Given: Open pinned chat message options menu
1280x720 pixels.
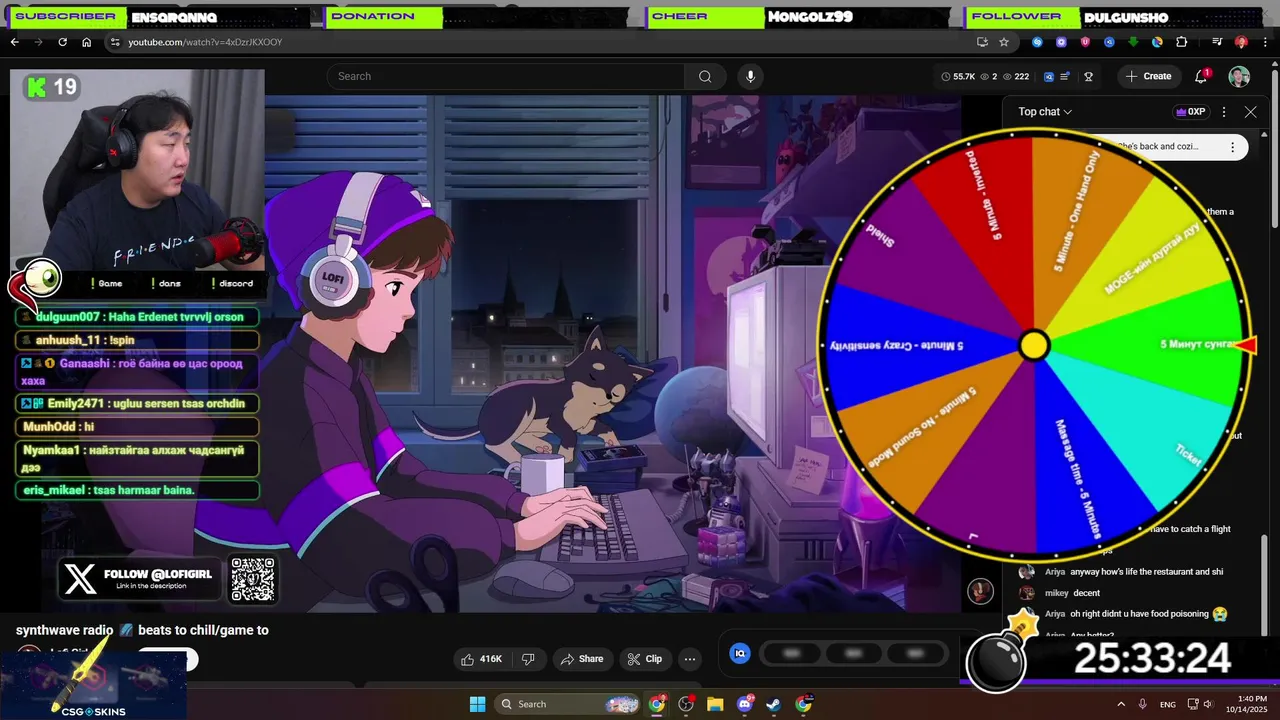Looking at the screenshot, I should (x=1232, y=147).
